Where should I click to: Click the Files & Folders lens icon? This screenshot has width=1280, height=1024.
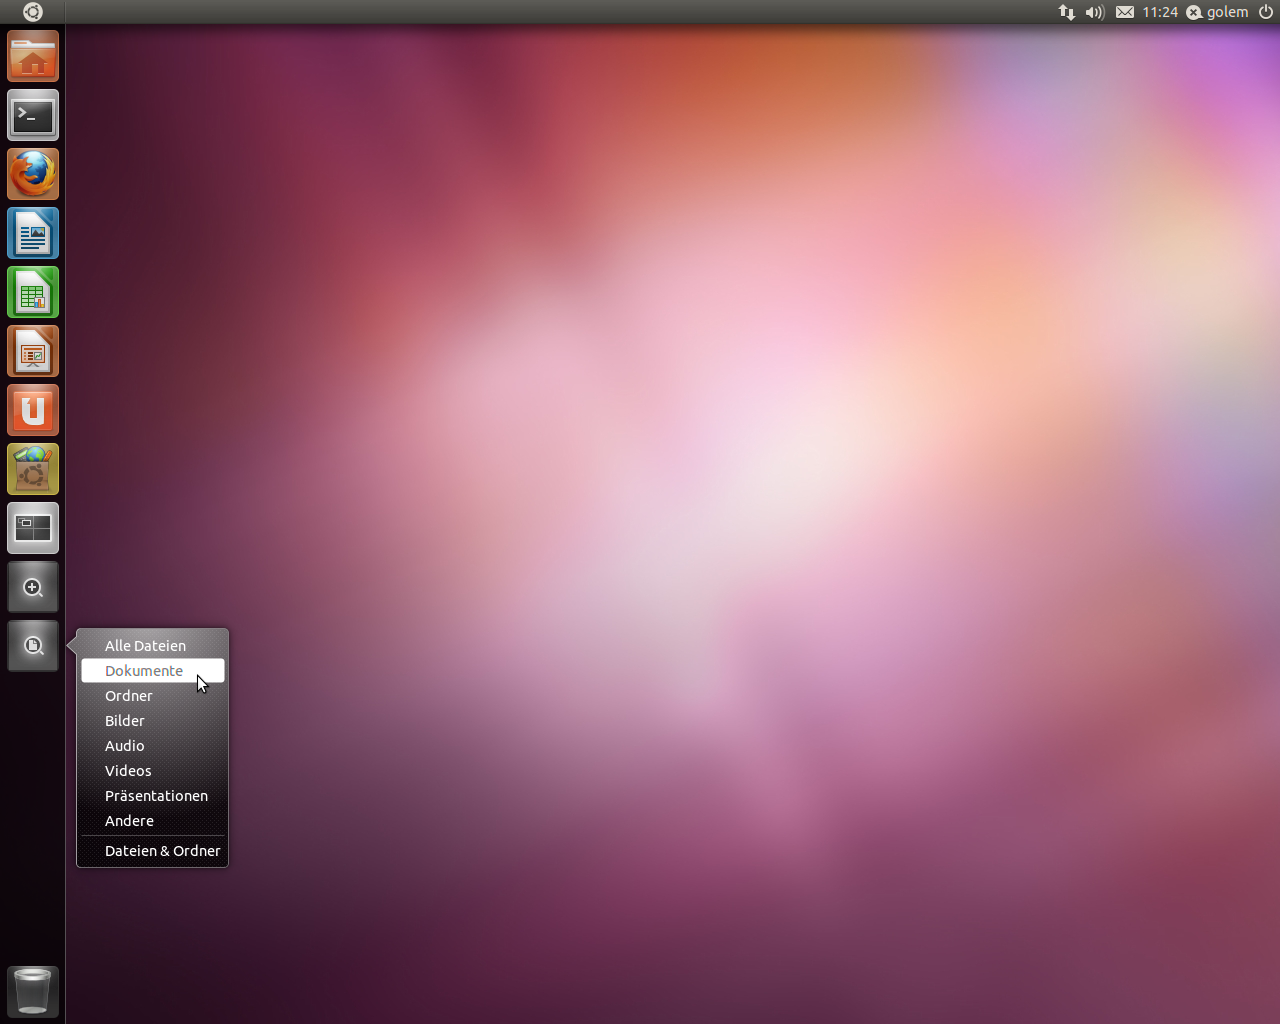(33, 646)
